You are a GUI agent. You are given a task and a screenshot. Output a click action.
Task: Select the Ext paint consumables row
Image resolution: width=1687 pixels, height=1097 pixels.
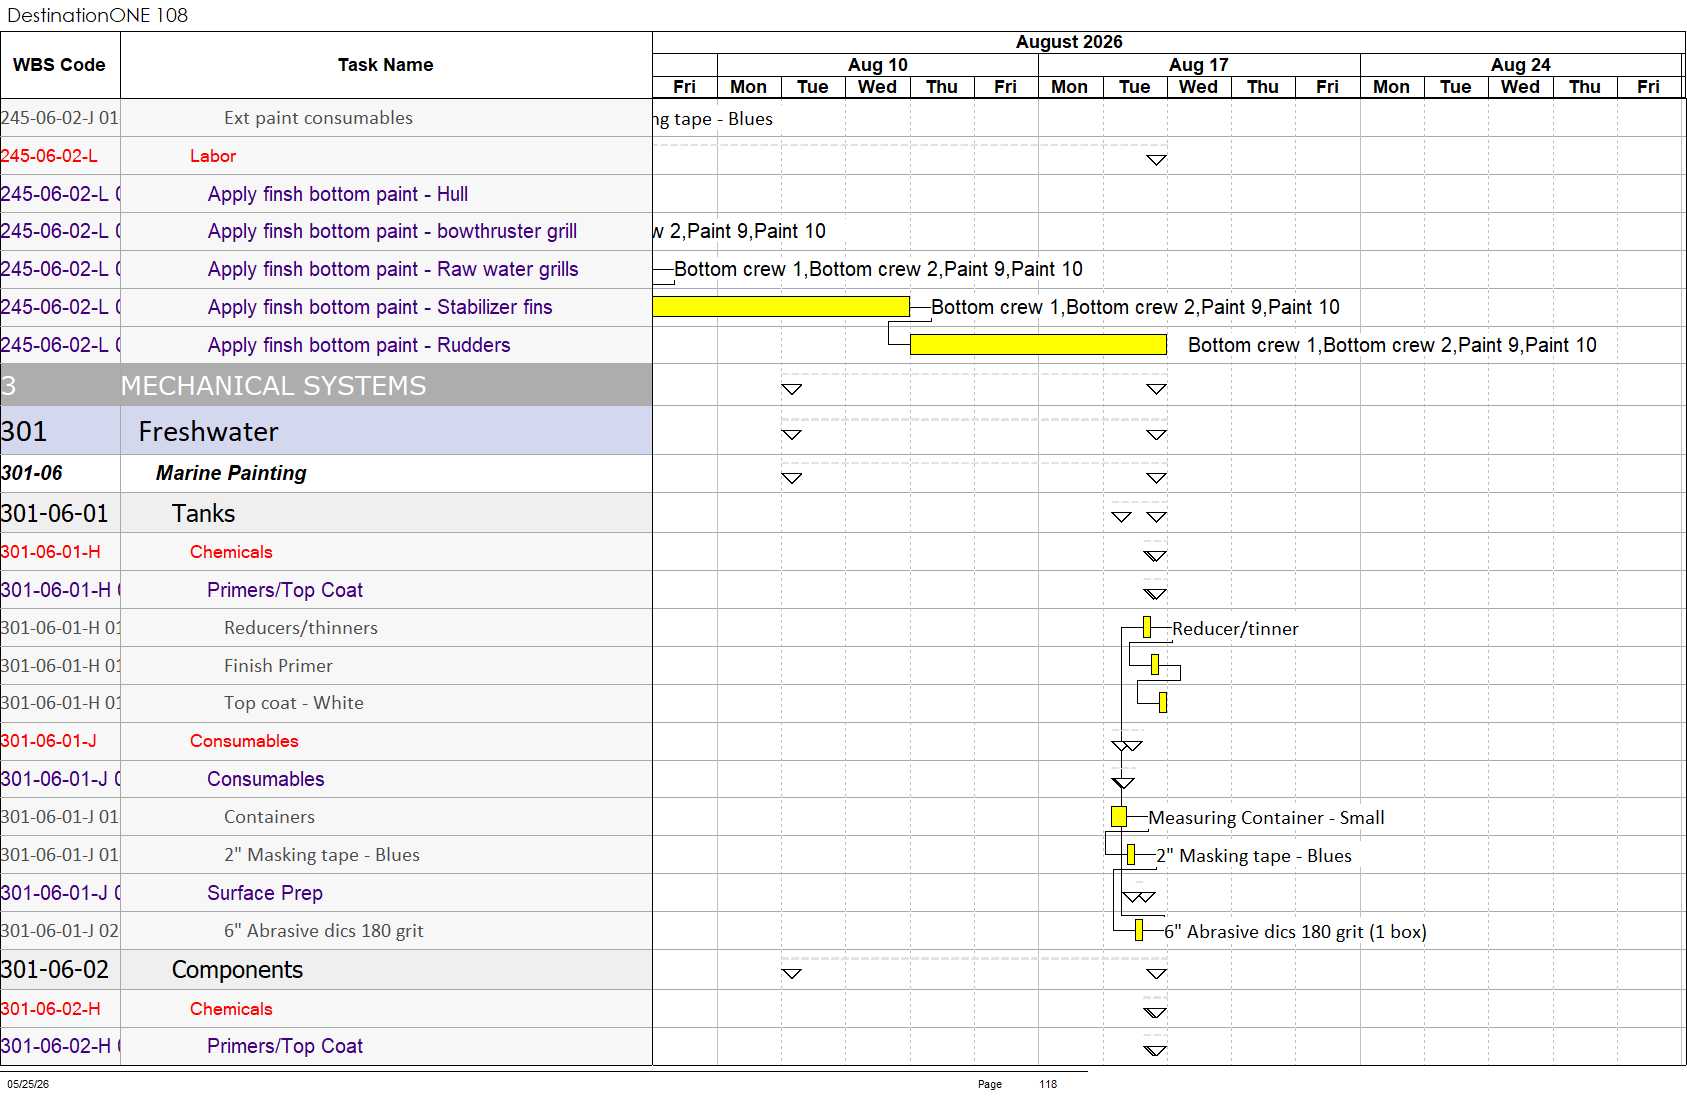click(x=326, y=118)
